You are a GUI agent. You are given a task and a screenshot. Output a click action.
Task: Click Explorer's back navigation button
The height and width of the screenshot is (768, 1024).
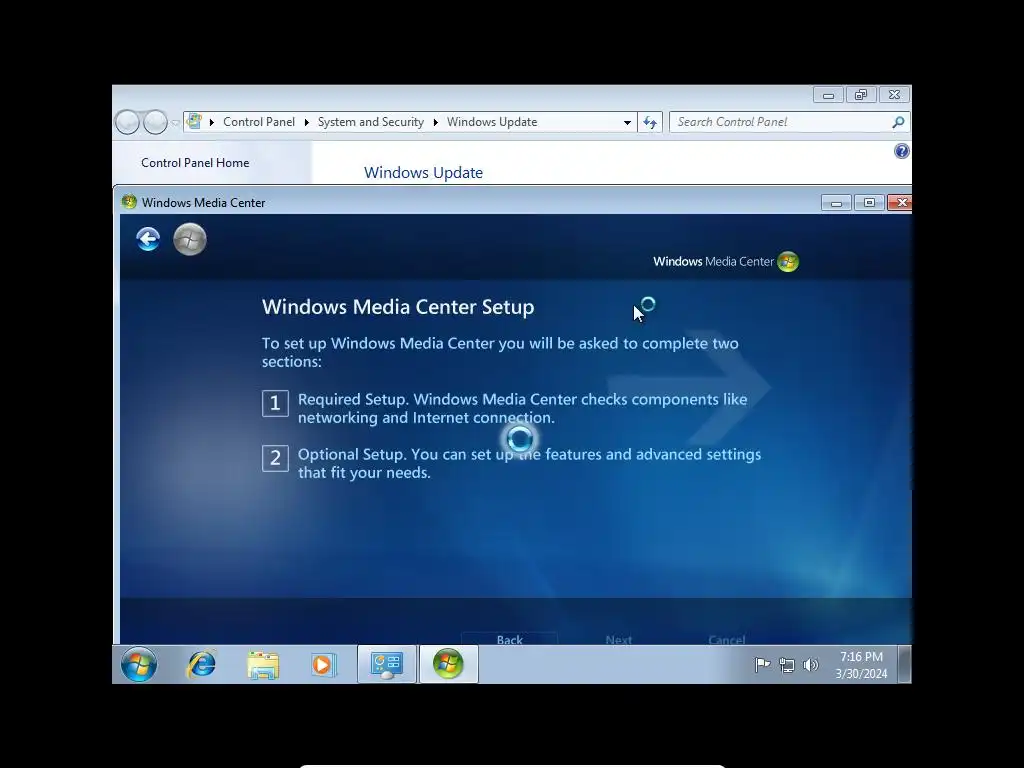point(127,122)
